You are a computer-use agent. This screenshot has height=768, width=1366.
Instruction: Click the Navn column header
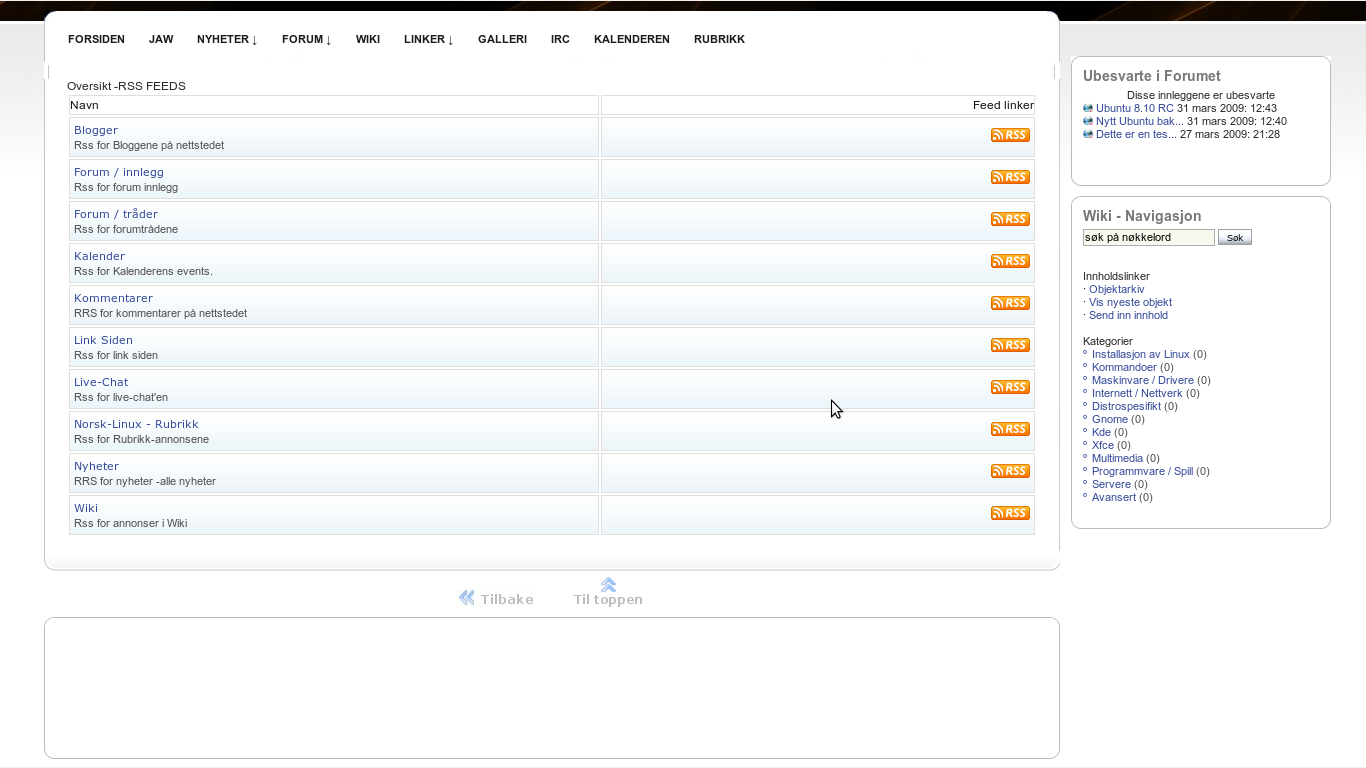coord(85,105)
